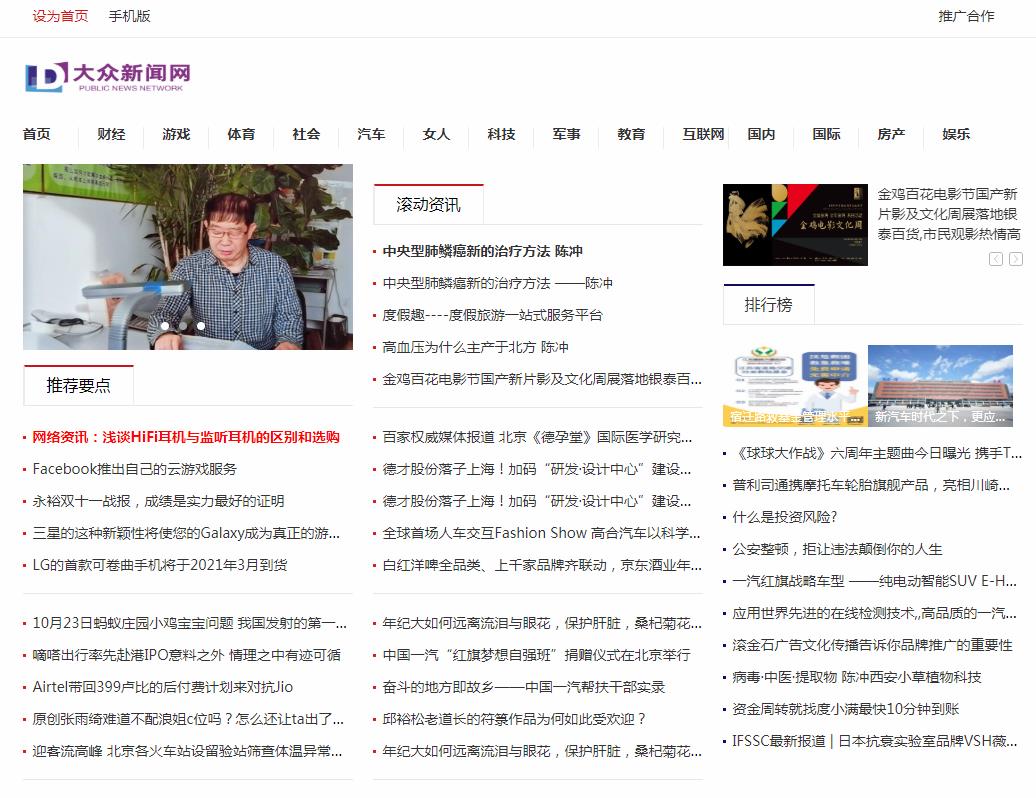This screenshot has height=798, width=1036.
Task: Open 嘀嗒出行率先赴港IPO article
Action: point(186,655)
